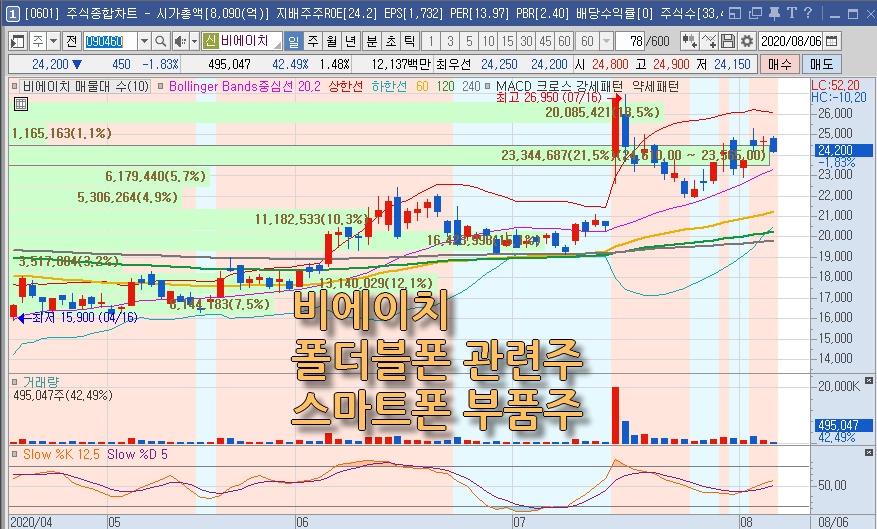Select the 일 daily chart period
877x529 pixels.
(293, 41)
